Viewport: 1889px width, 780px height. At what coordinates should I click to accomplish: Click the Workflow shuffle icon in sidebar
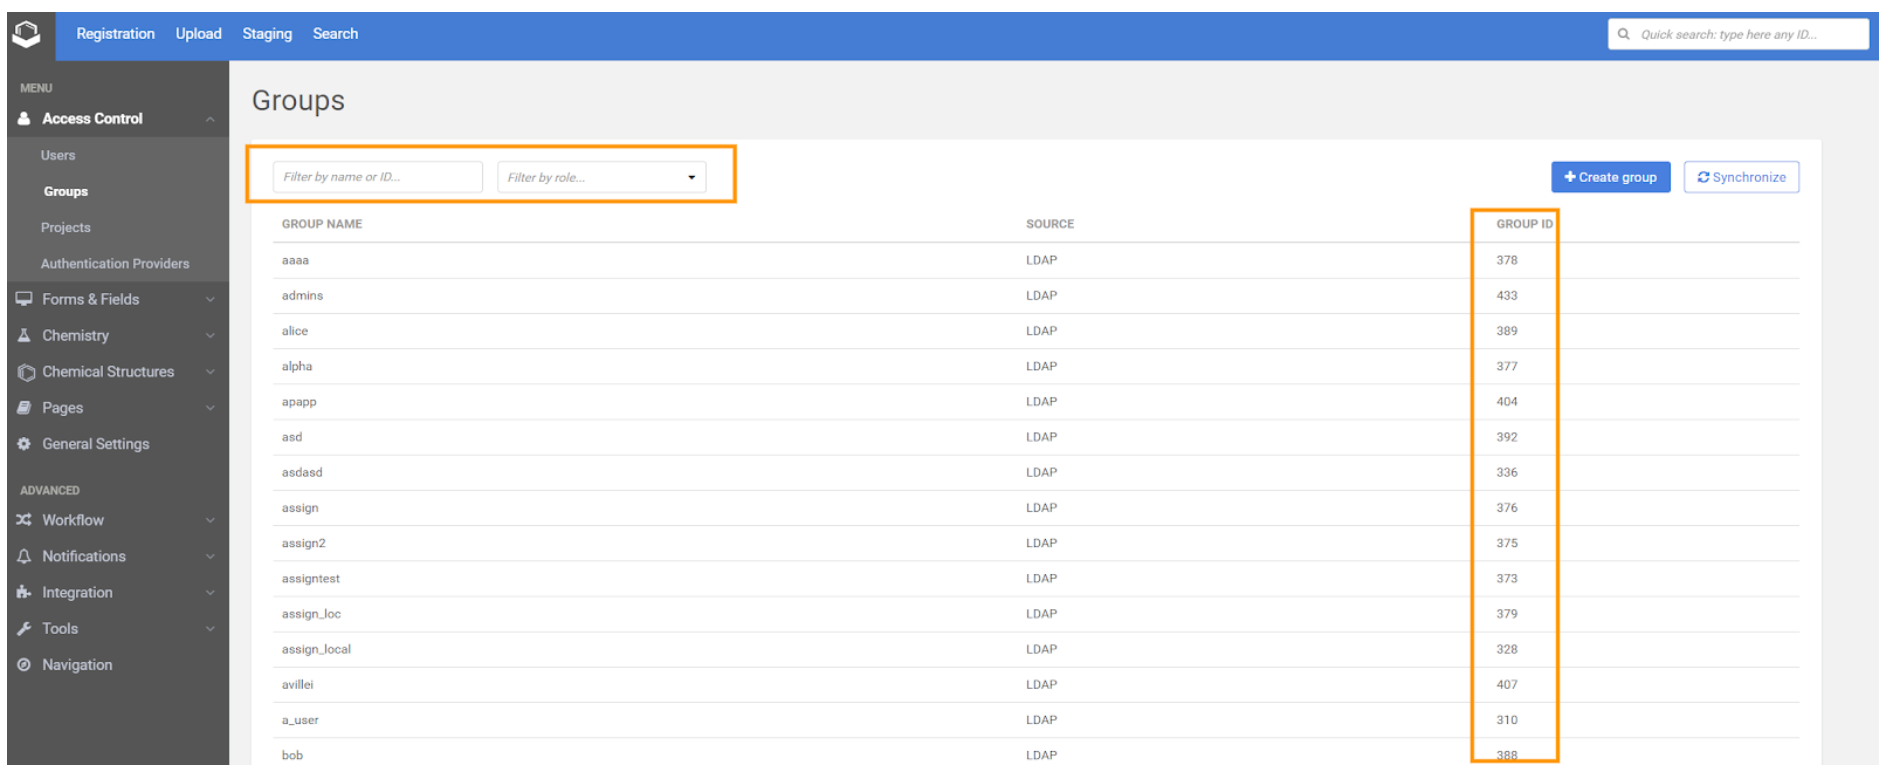click(x=24, y=520)
